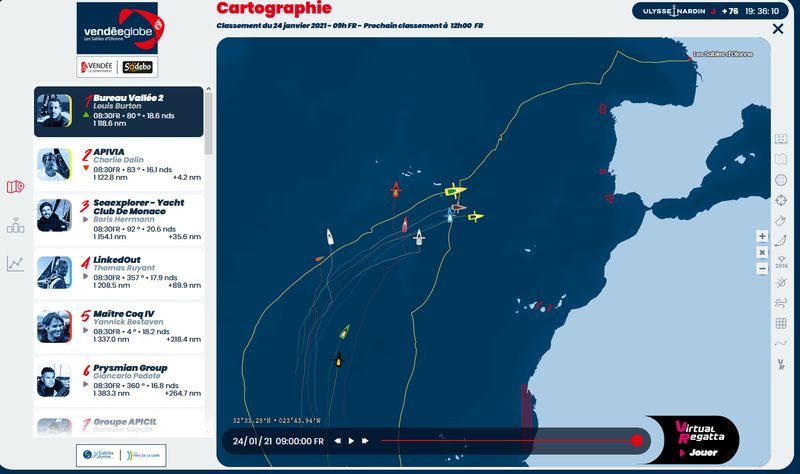
Task: Toggle the wind layer icon
Action: (781, 303)
